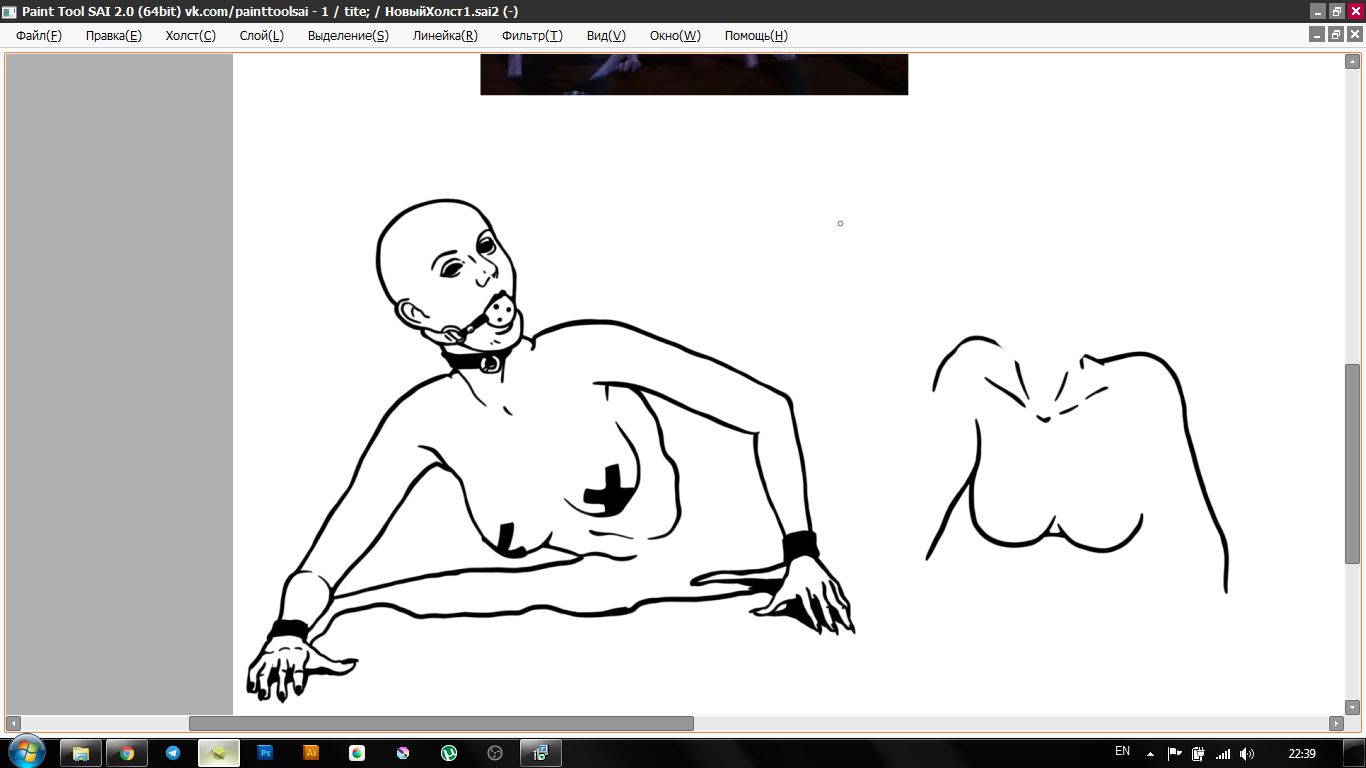Open the Фильтр (Filter) menu

click(x=532, y=36)
